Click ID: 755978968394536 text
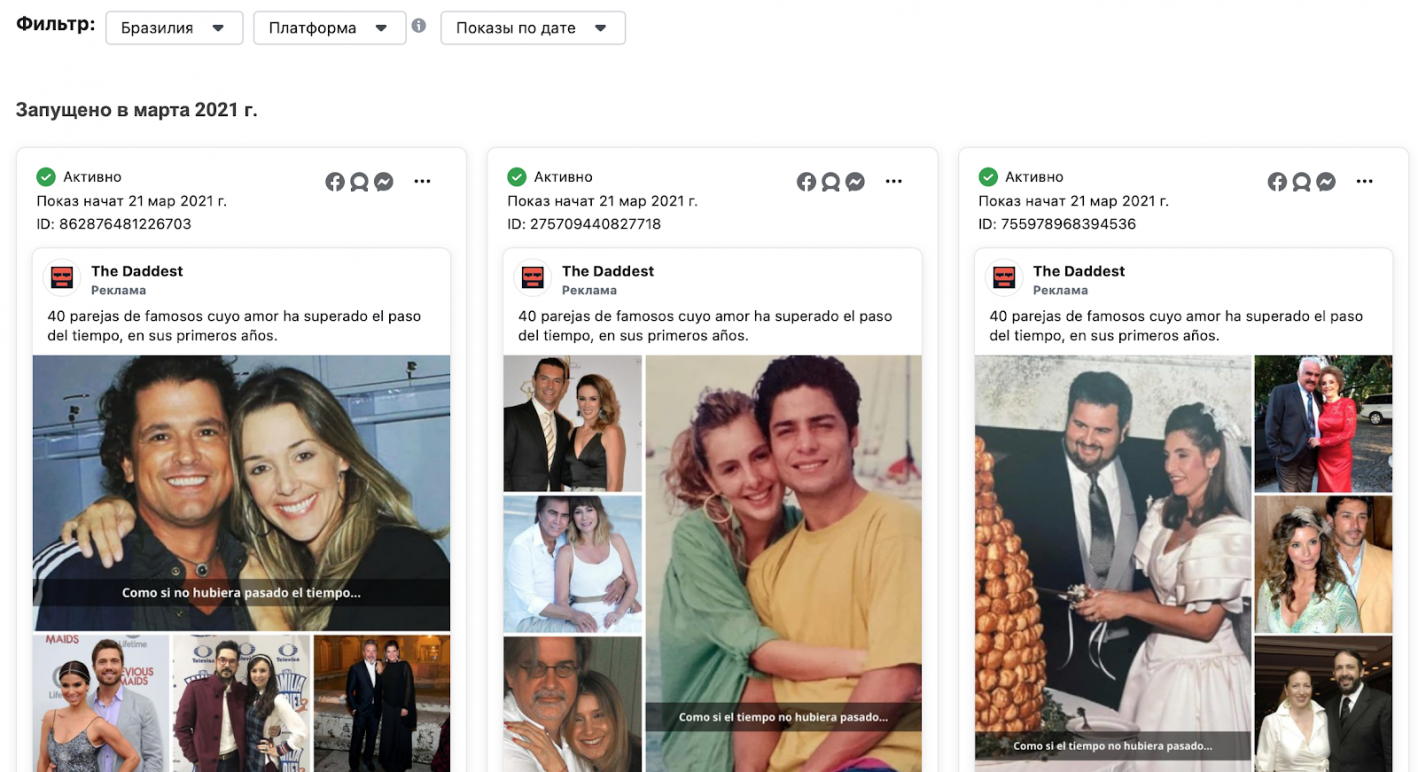 (x=1057, y=224)
